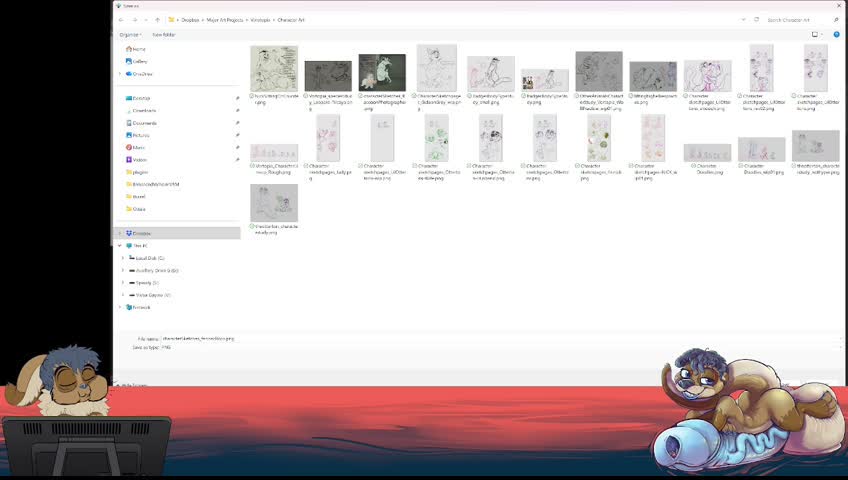Viewport: 848px width, 480px height.
Task: Click Major Art Projects in breadcrumb path
Action: 225,20
